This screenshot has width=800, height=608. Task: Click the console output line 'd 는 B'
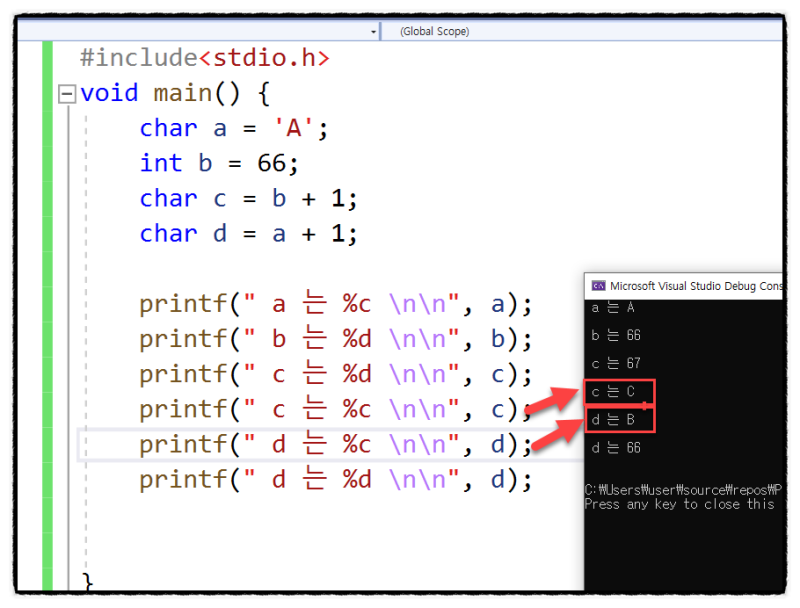613,420
